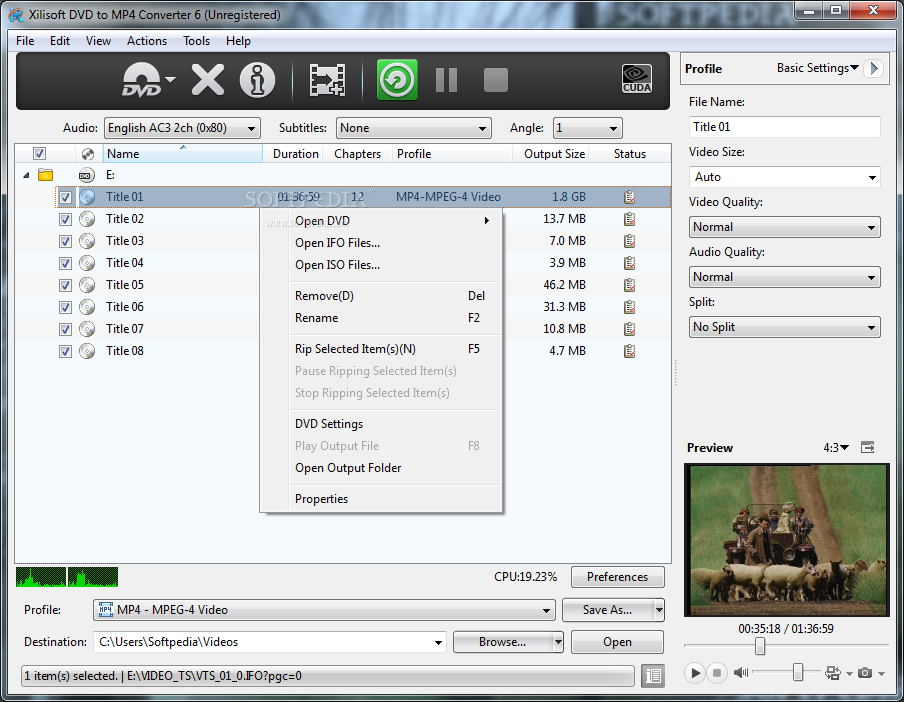Open the DVD load toolbar icon
904x702 pixels.
(142, 80)
